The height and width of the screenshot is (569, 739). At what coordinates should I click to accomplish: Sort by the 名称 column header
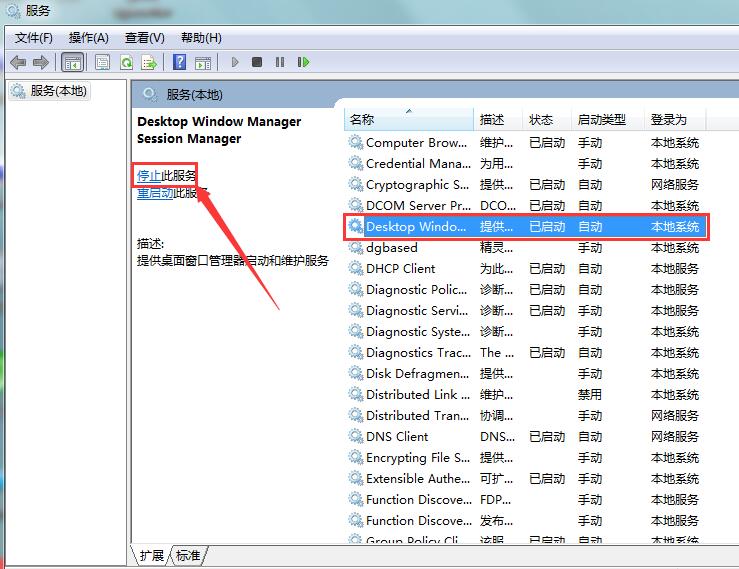click(409, 119)
